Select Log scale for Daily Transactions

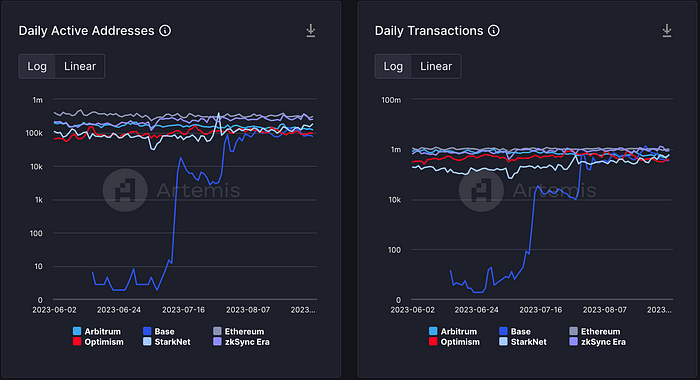(393, 67)
